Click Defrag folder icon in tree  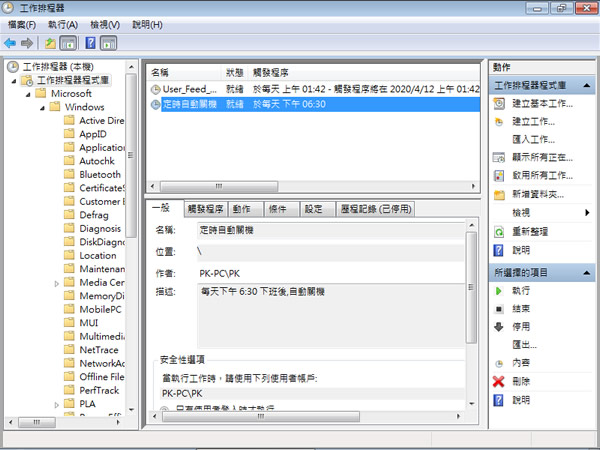pyautogui.click(x=69, y=215)
